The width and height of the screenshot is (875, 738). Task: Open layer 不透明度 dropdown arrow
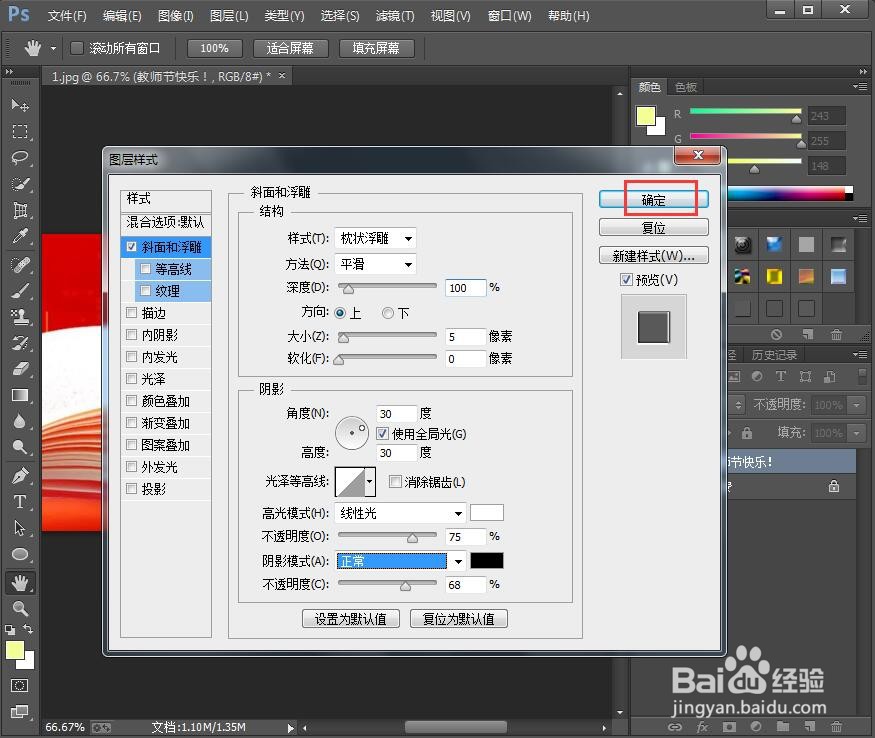point(857,405)
